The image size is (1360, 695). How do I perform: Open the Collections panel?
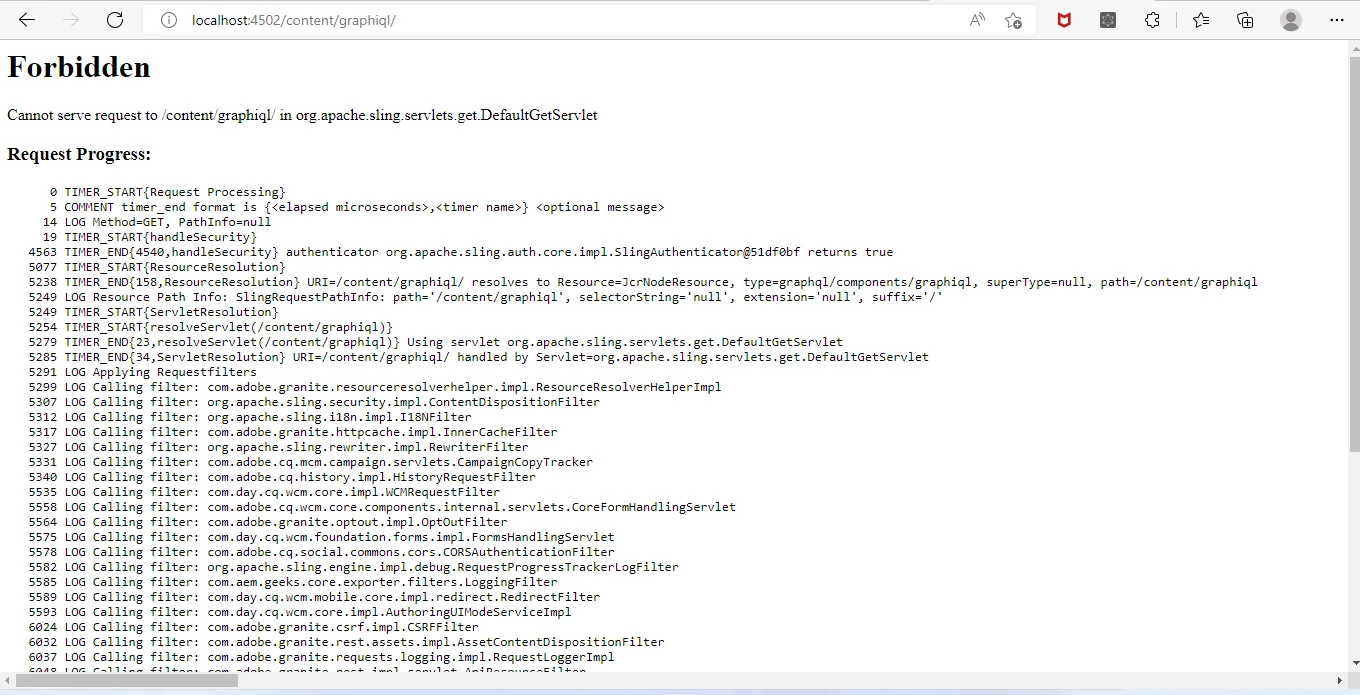tap(1245, 20)
